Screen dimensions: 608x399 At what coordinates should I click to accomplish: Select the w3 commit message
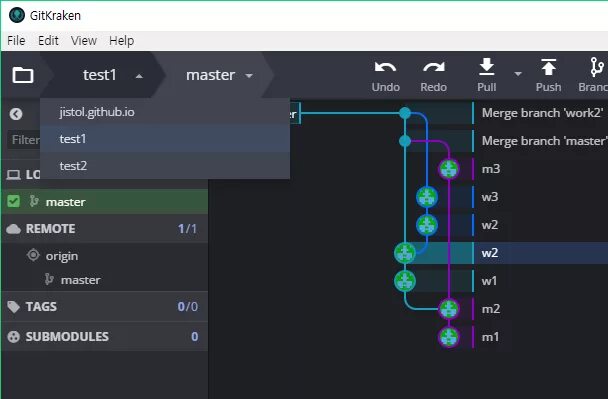pos(490,197)
